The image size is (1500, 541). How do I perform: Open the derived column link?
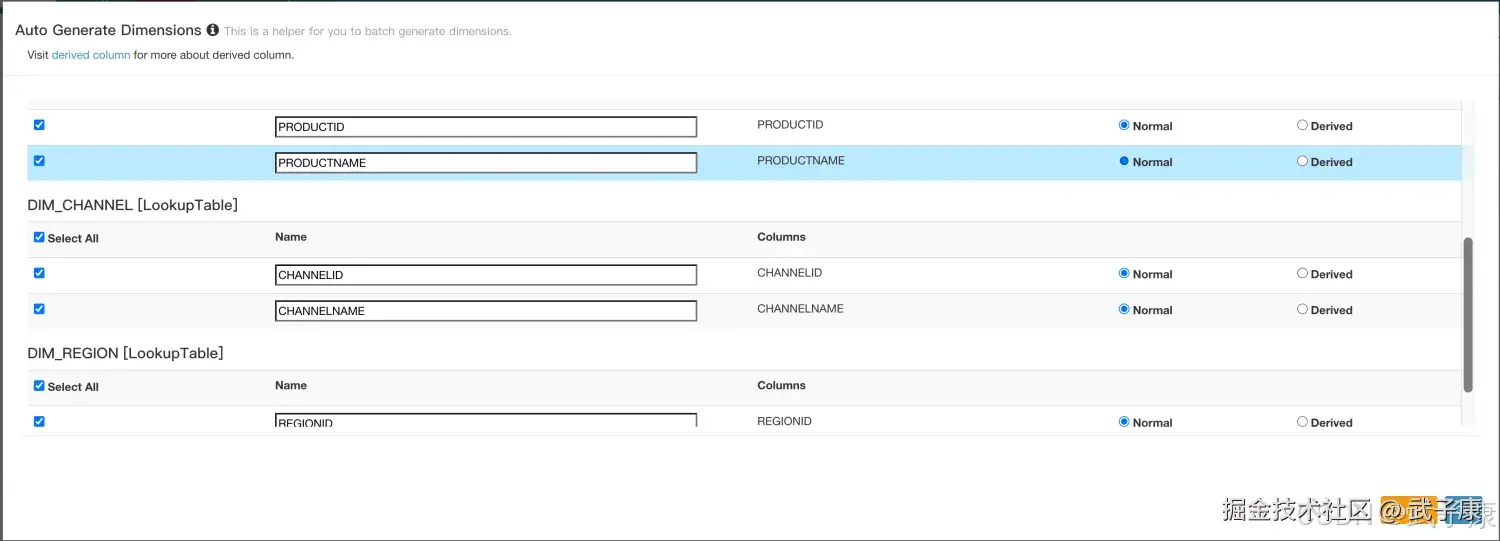[91, 55]
